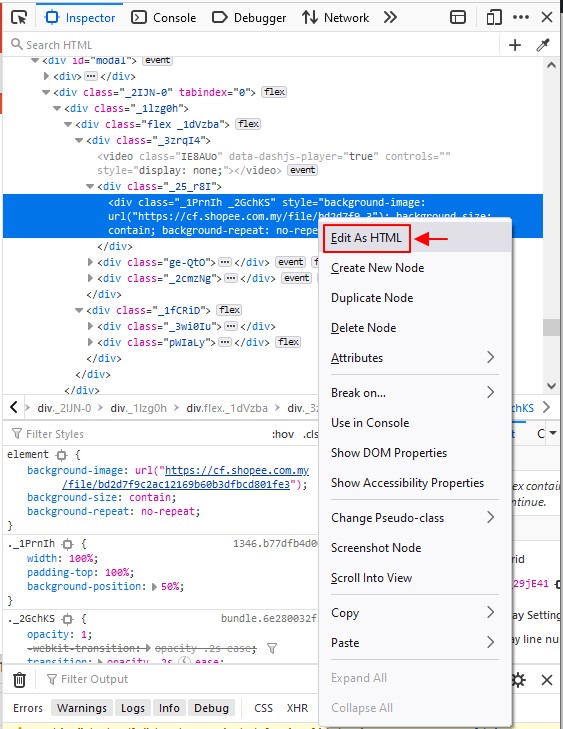The height and width of the screenshot is (729, 563).
Task: Click event badge on _2cmzNg div
Action: coord(296,278)
